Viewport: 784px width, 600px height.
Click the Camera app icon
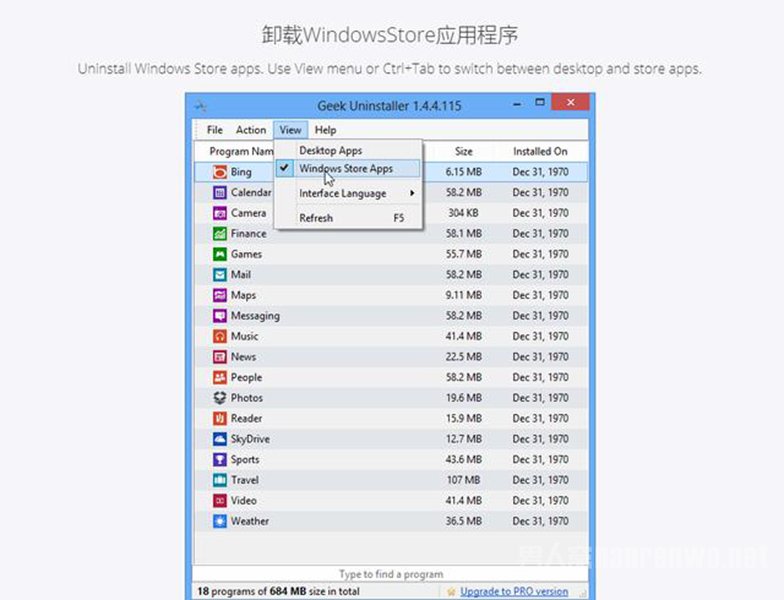coord(220,213)
